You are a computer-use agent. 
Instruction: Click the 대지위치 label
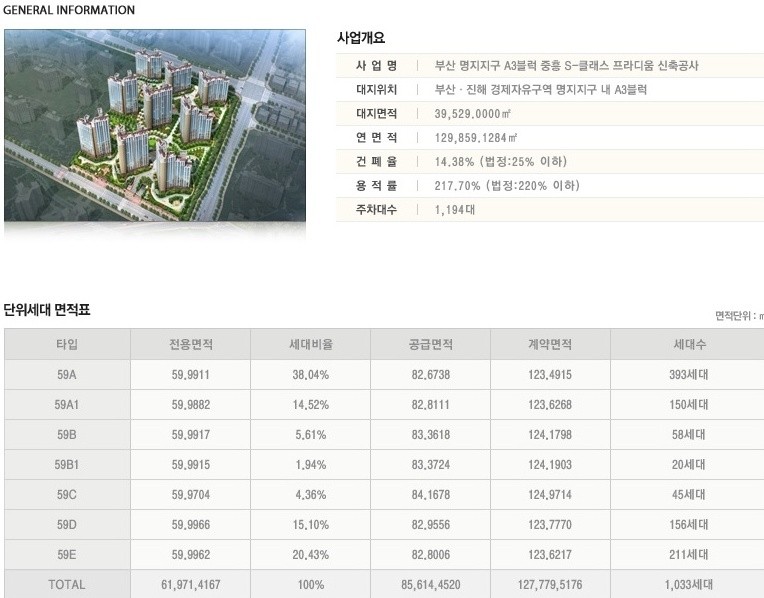[377, 89]
